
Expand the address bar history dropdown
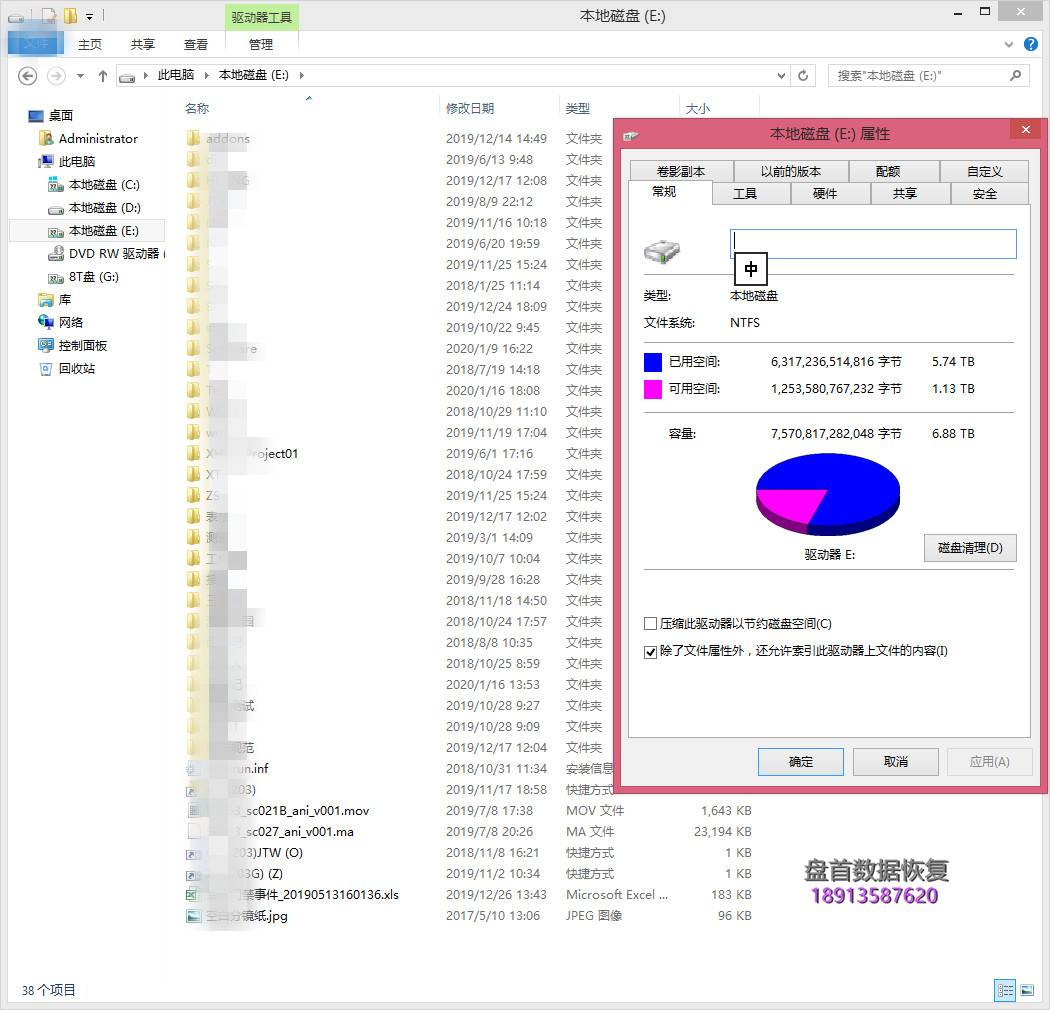(x=781, y=76)
